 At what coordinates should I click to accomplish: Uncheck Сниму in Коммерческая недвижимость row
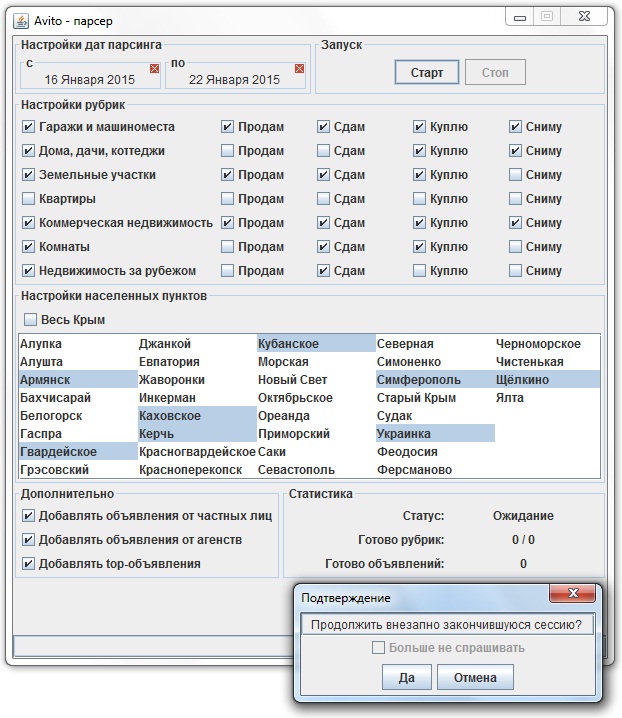[515, 223]
